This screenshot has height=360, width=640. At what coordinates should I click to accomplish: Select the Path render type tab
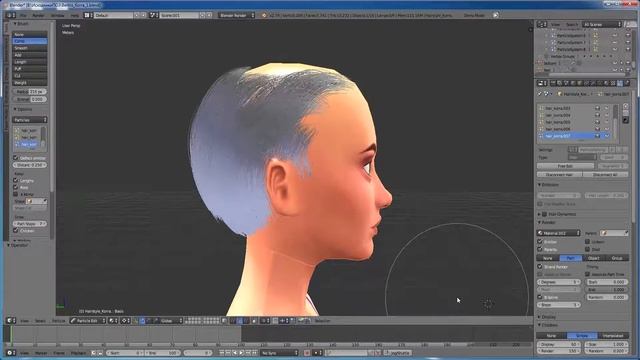pyautogui.click(x=571, y=258)
